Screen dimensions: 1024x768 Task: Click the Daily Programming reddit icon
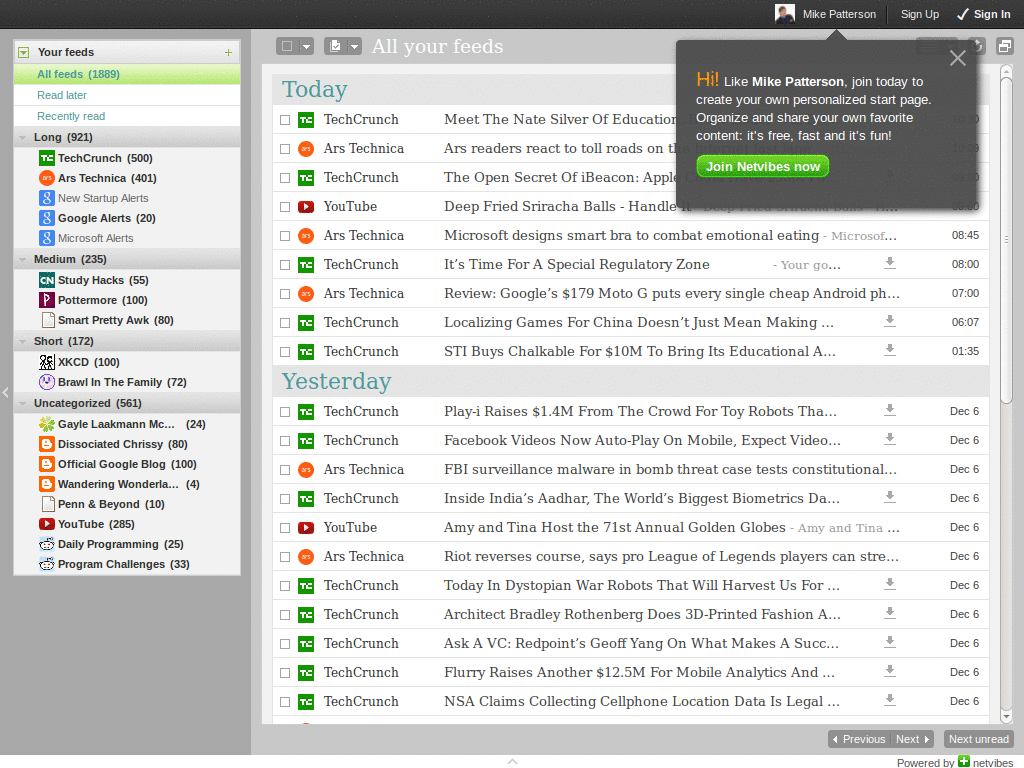pos(46,544)
